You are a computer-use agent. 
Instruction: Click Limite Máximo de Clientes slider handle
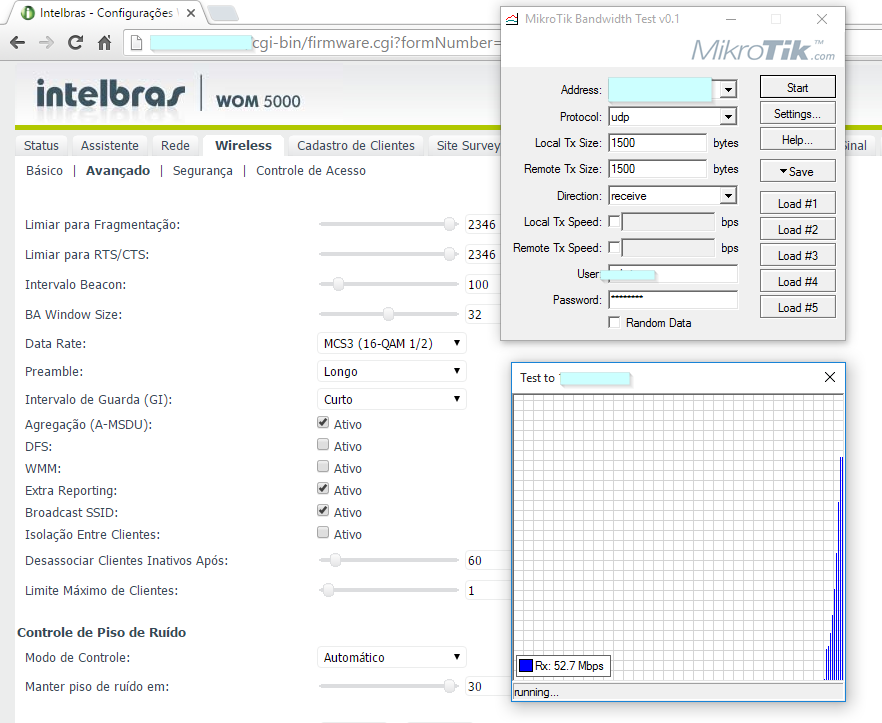click(x=328, y=590)
